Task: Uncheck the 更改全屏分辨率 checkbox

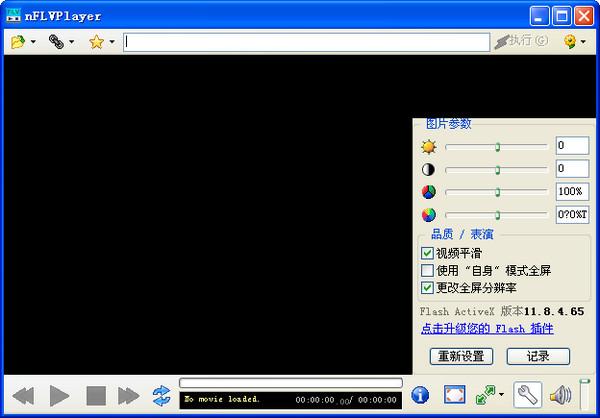Action: pos(427,288)
